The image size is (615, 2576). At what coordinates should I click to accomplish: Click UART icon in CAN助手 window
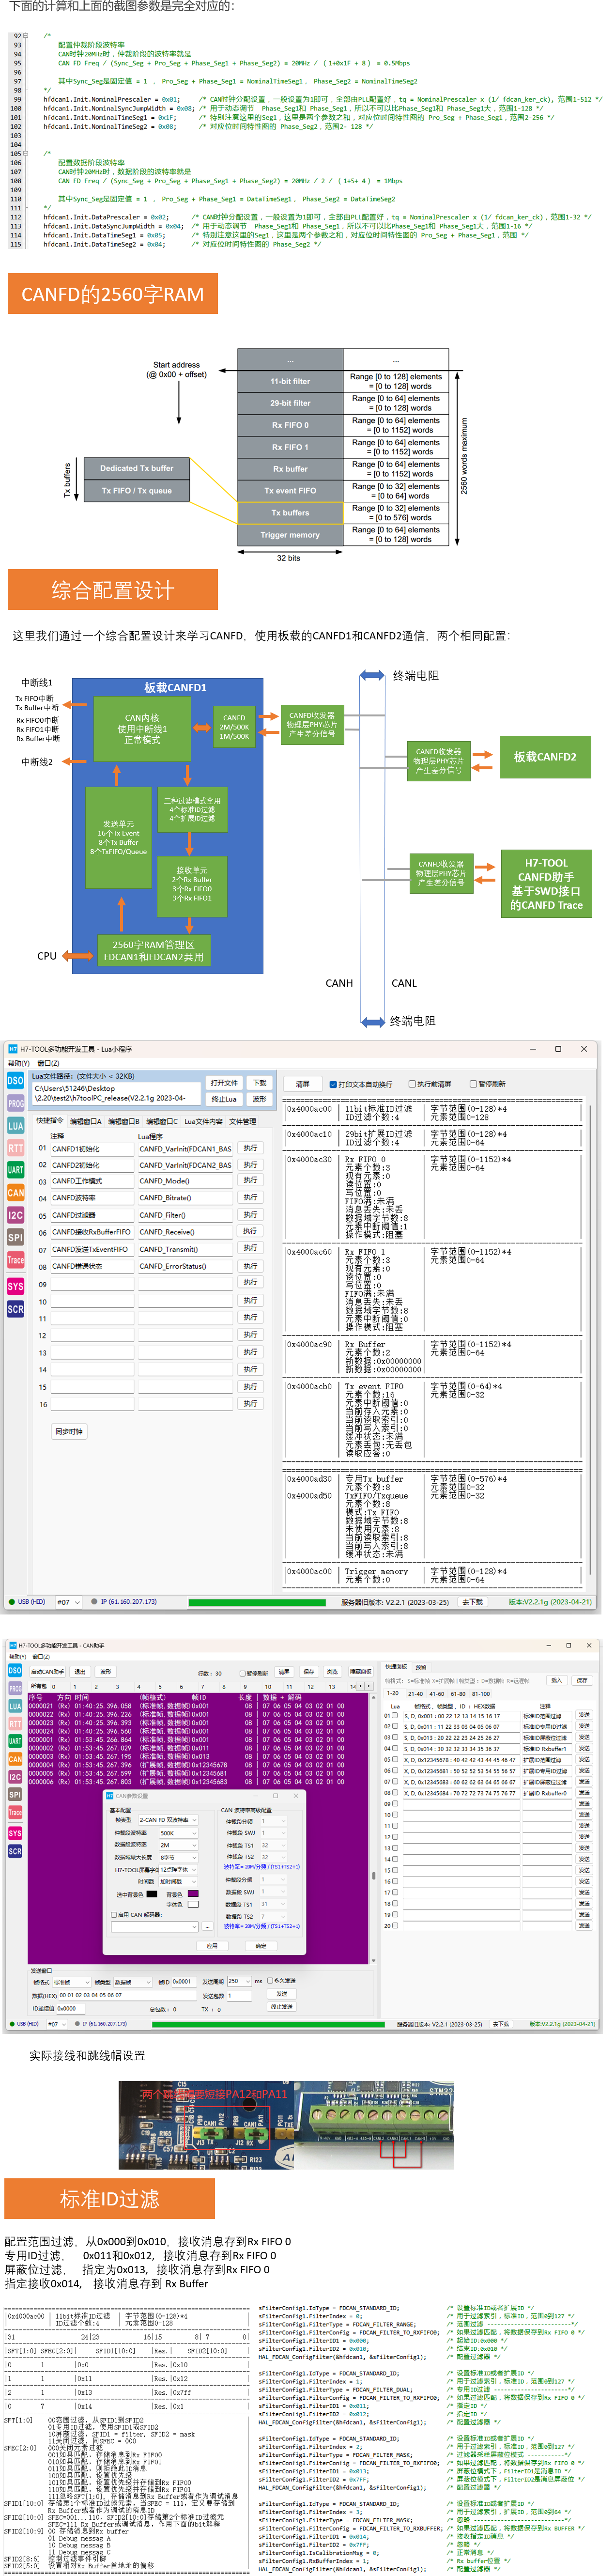(x=15, y=1741)
